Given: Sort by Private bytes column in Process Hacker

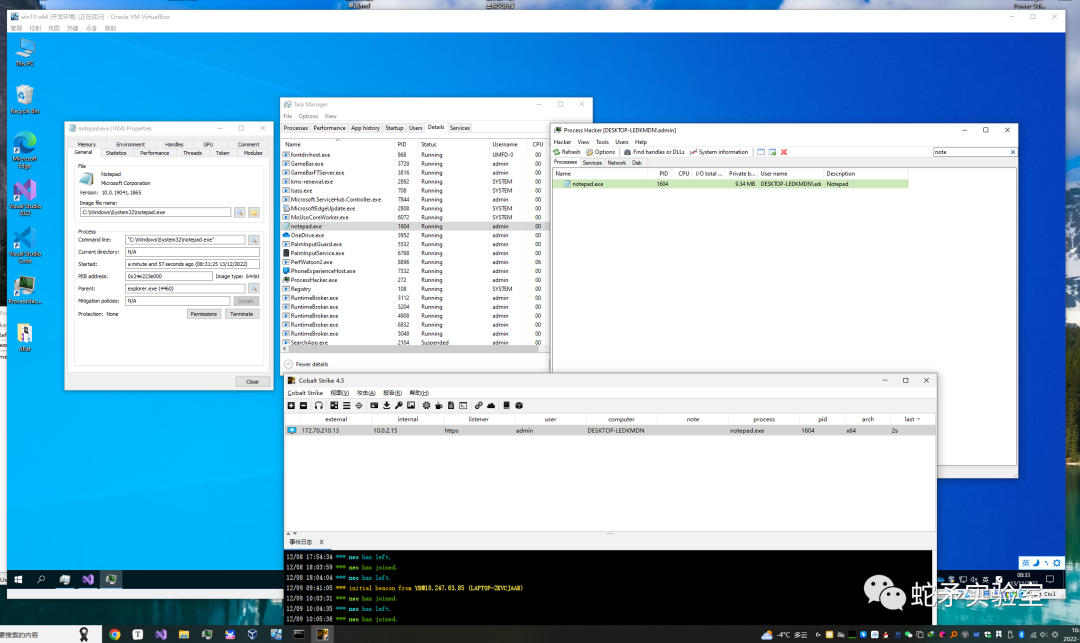Looking at the screenshot, I should coord(741,174).
